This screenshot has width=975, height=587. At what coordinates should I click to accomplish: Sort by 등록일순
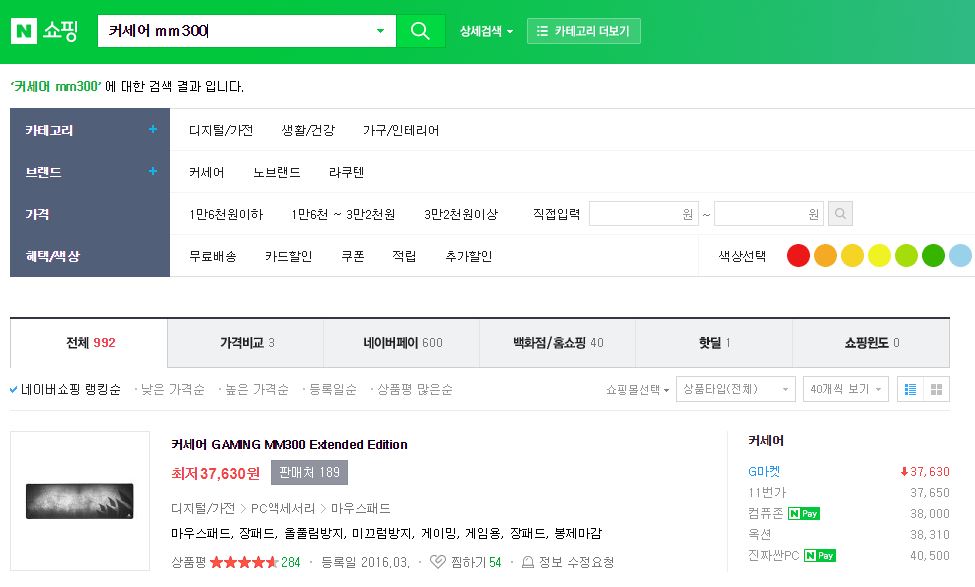333,389
